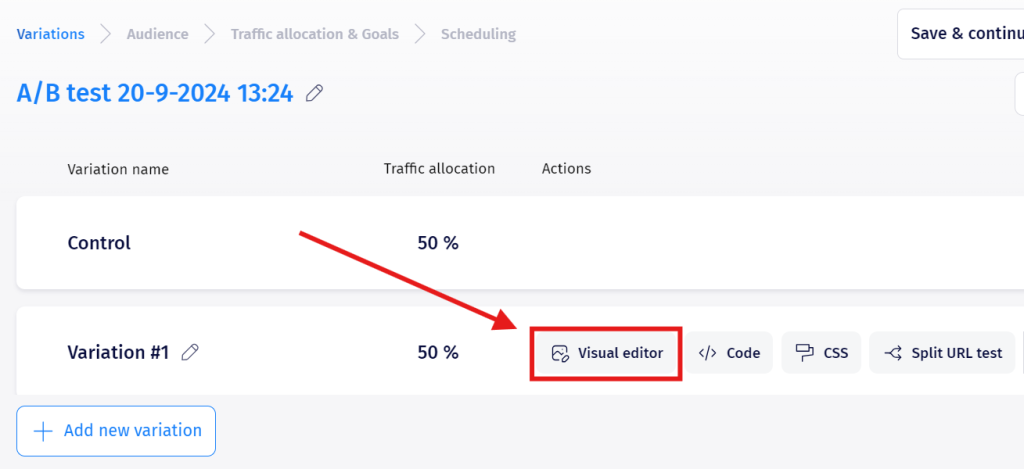This screenshot has width=1024, height=469.
Task: Open the Code editor for Variation #1
Action: pyautogui.click(x=730, y=353)
